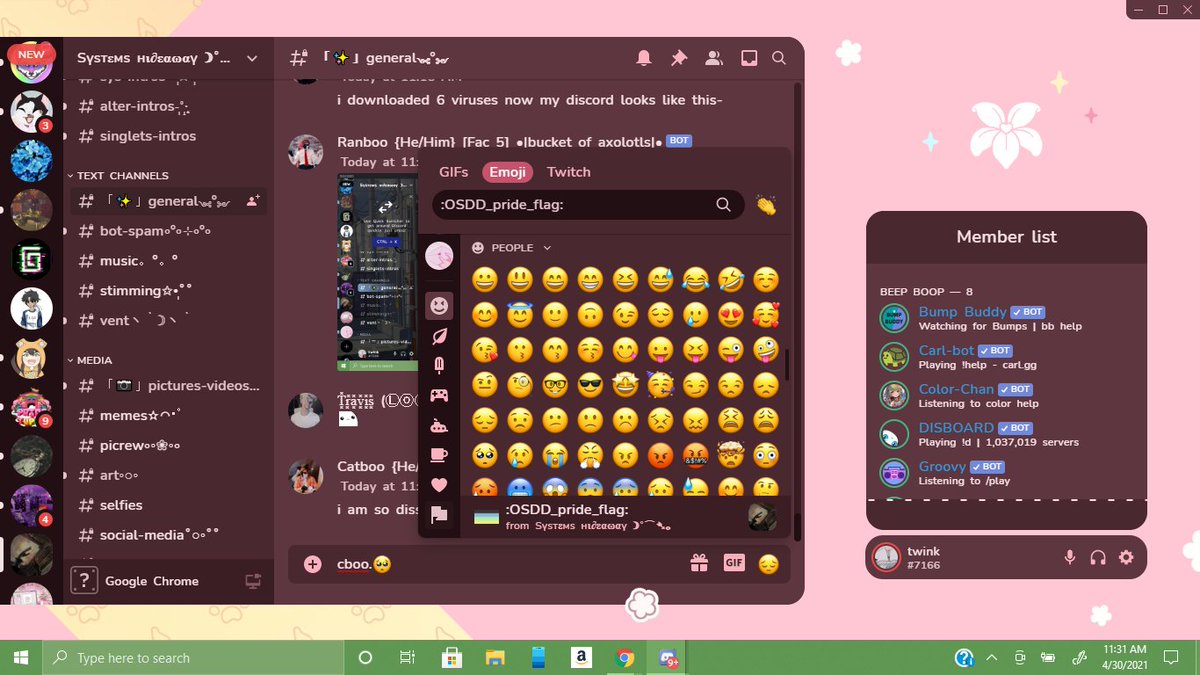Switch to Twitch tab
The height and width of the screenshot is (675, 1200).
point(569,172)
